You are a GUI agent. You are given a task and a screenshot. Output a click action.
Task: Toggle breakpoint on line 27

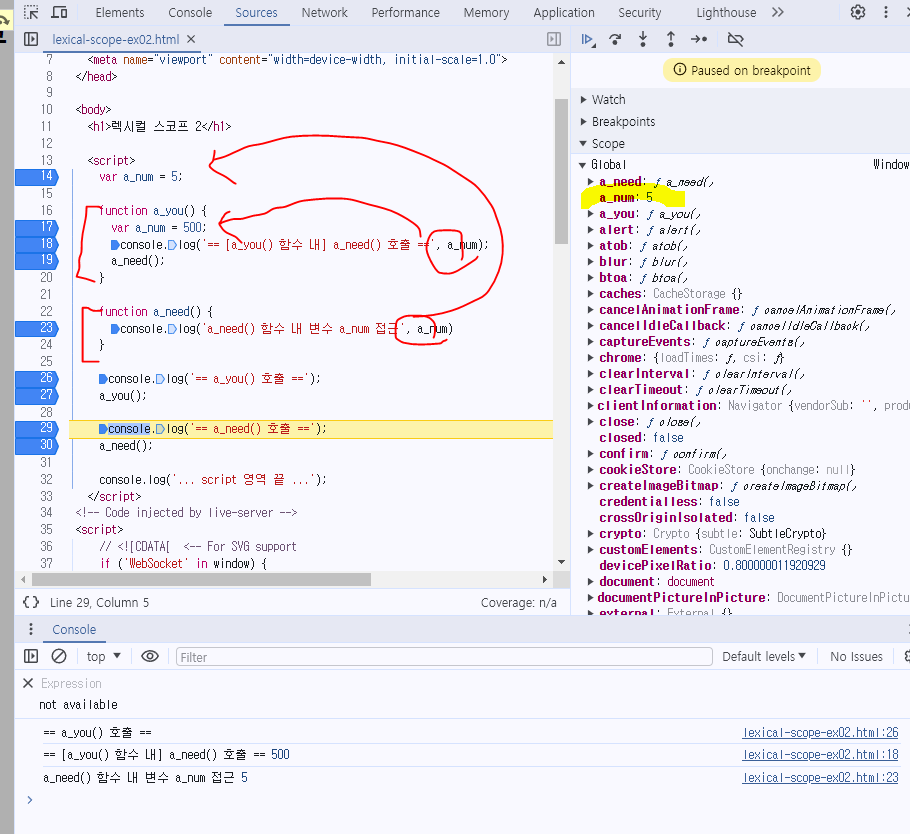37,395
